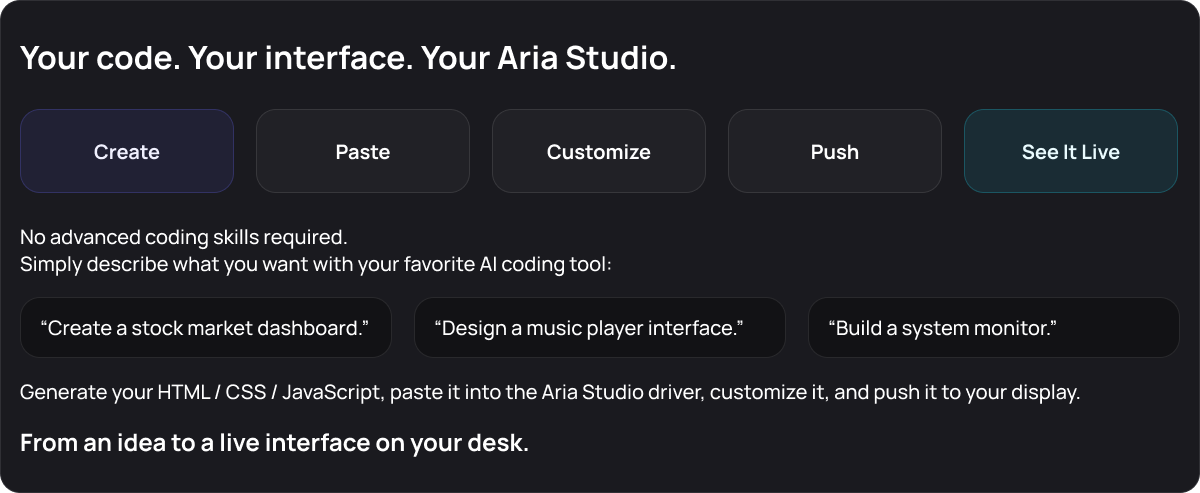Select the Paste step button

363,151
